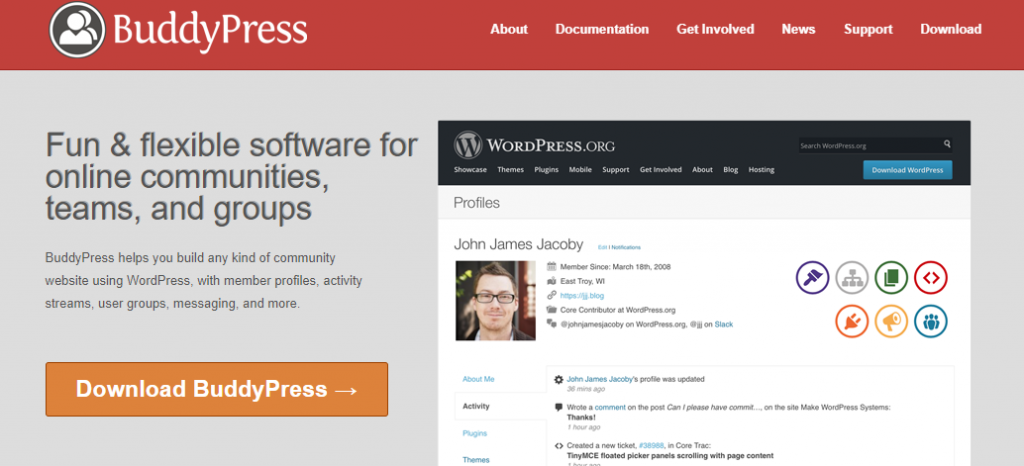Select Themes in the WordPress.org dark menu
Image resolution: width=1024 pixels, height=466 pixels.
pyautogui.click(x=511, y=170)
